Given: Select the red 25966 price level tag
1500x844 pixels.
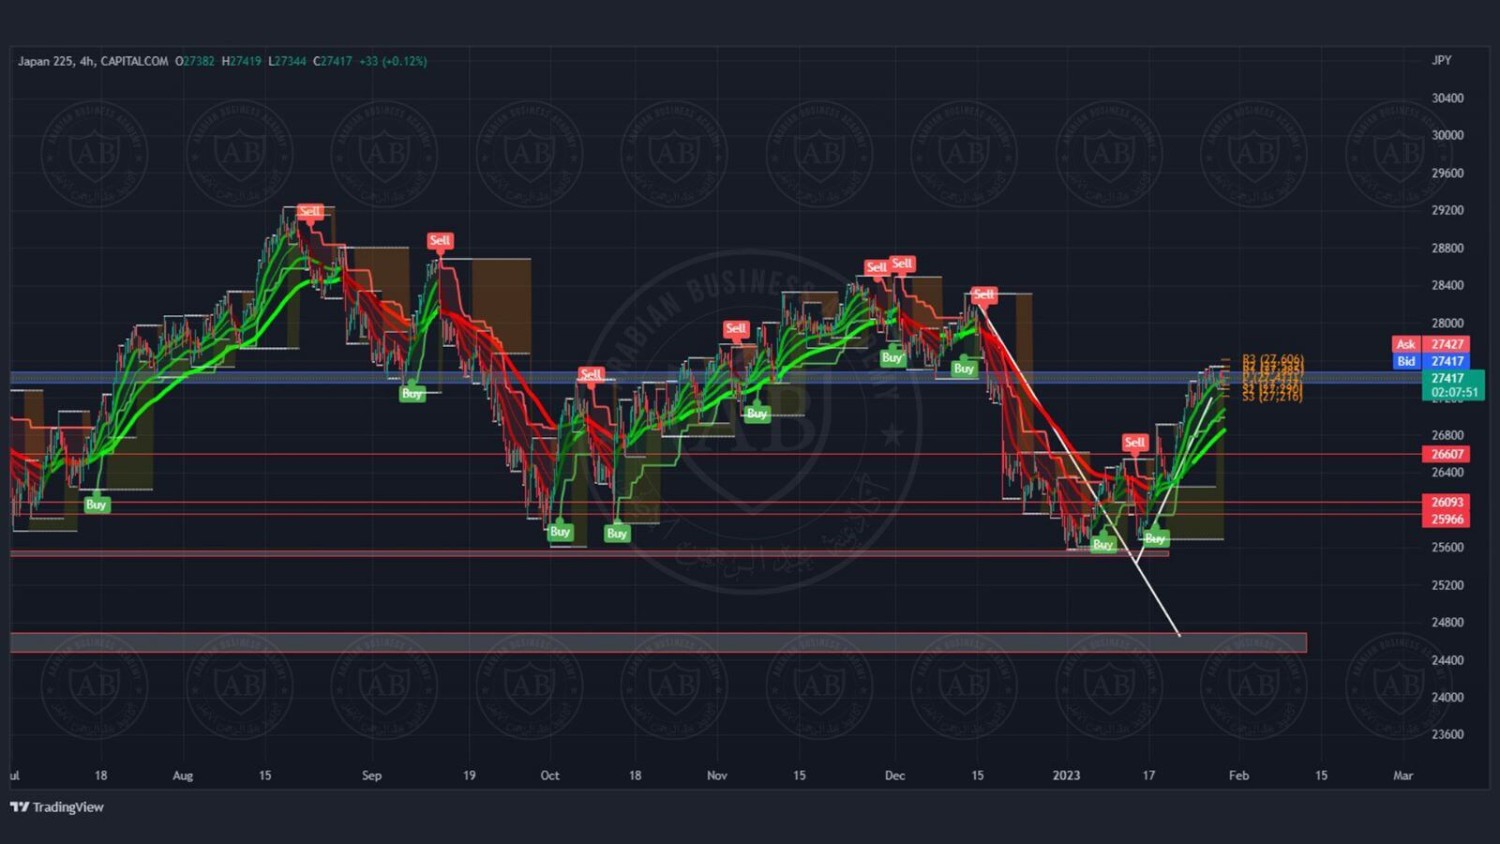Looking at the screenshot, I should tap(1446, 519).
